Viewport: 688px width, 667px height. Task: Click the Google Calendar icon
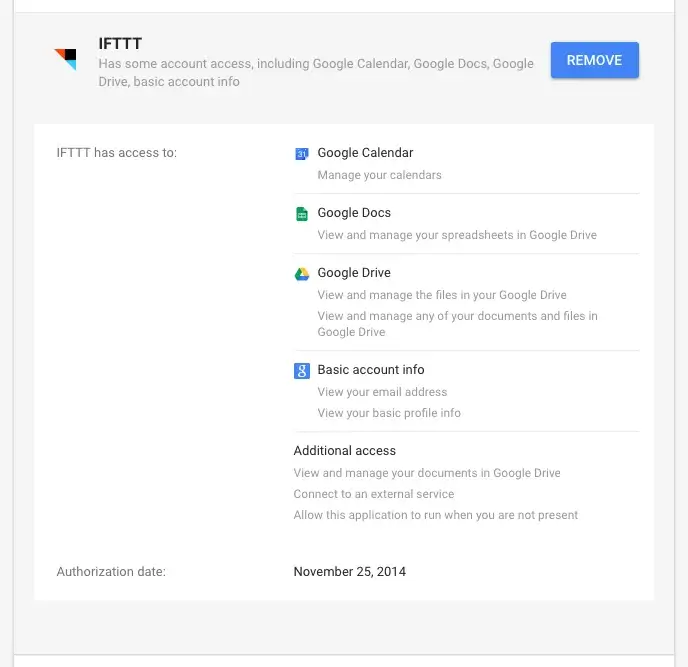pyautogui.click(x=301, y=153)
